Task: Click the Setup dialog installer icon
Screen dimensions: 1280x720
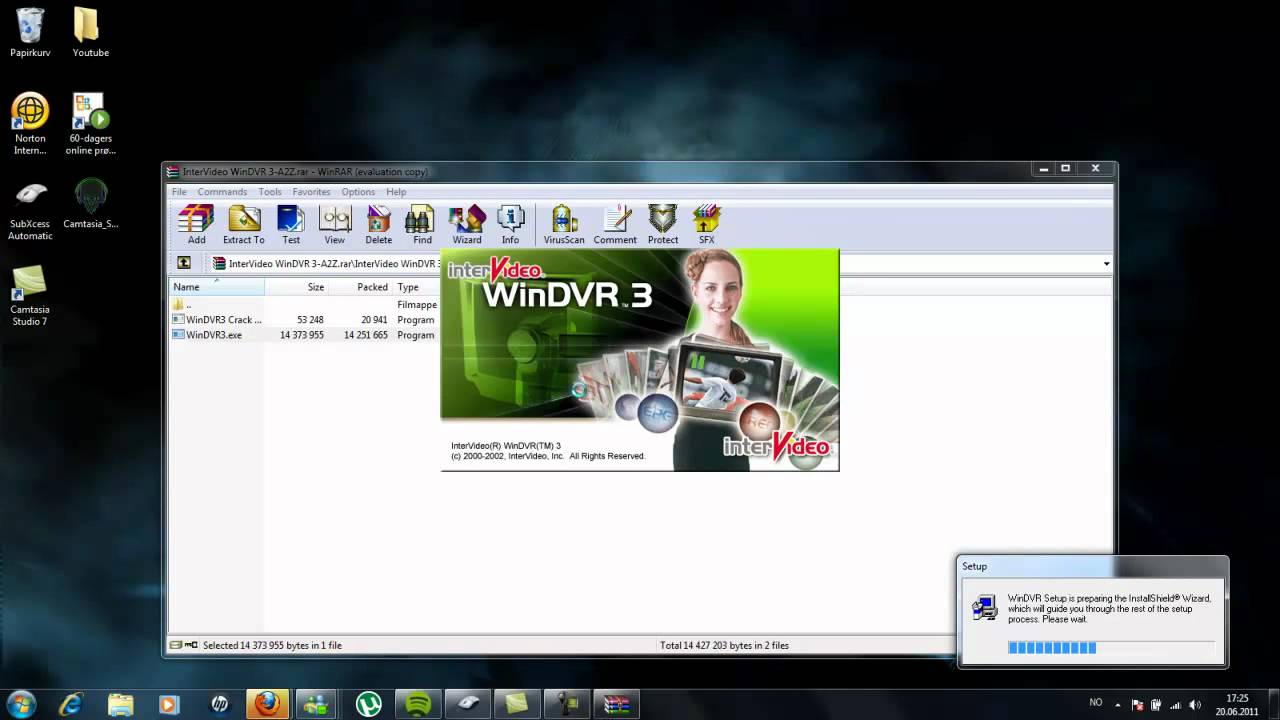Action: click(x=985, y=607)
